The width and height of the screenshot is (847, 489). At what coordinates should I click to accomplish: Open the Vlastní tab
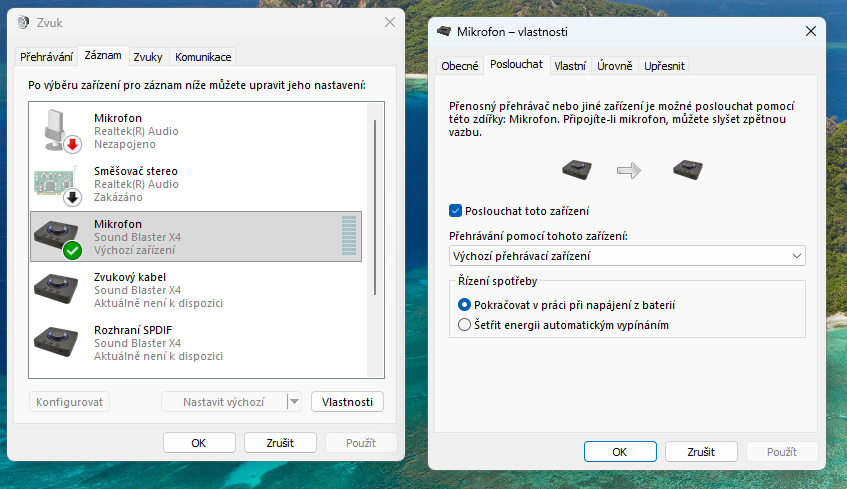(570, 66)
